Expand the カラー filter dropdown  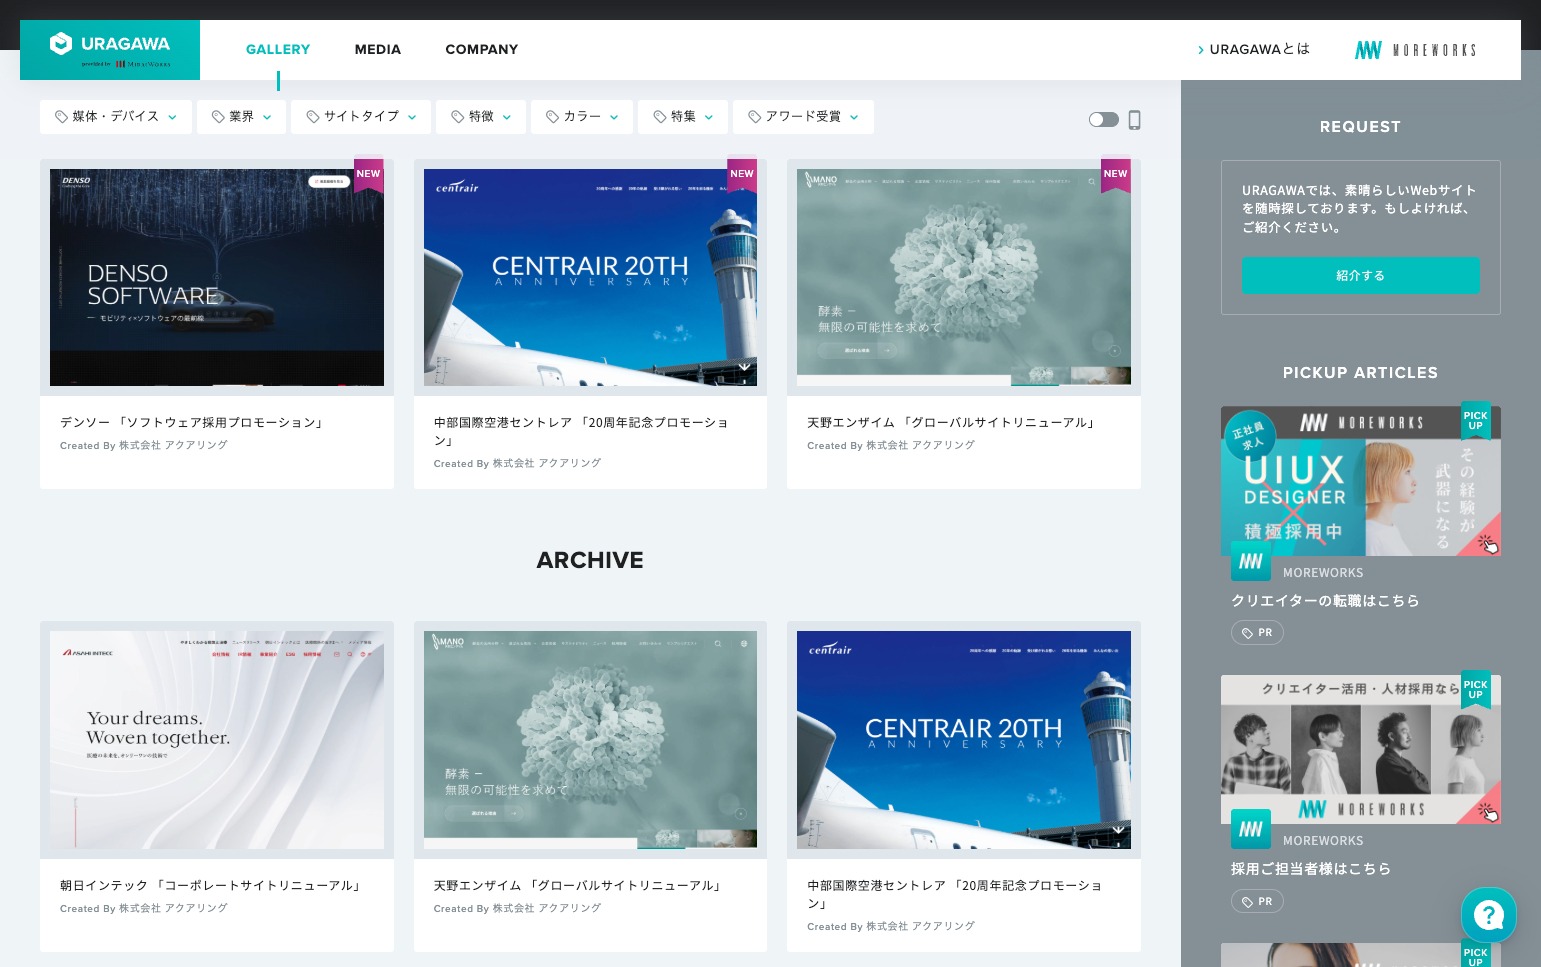[582, 117]
